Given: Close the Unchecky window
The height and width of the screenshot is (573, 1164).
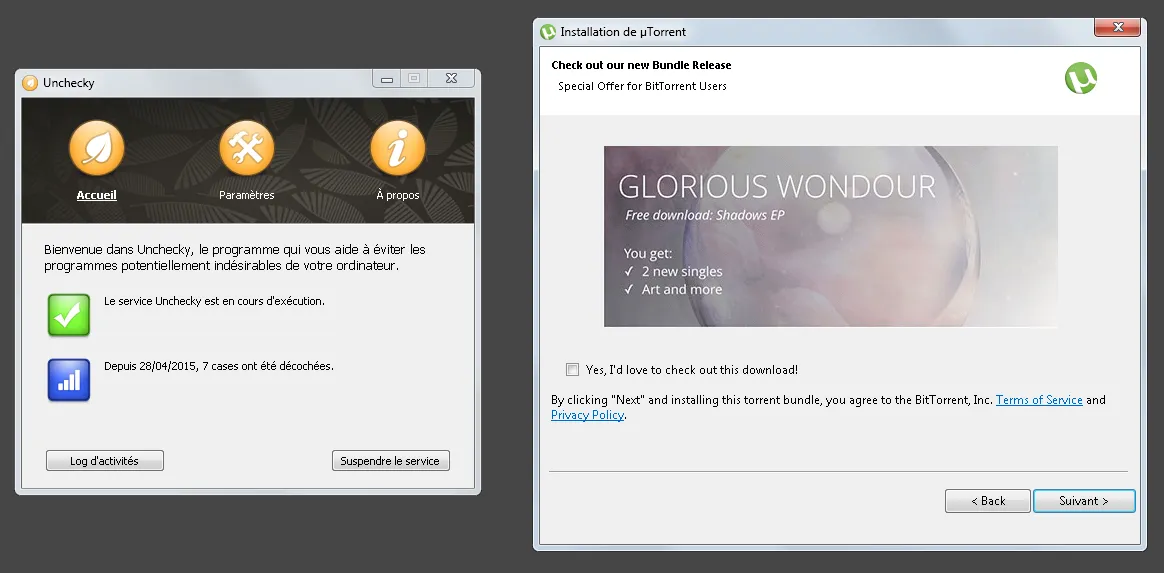Looking at the screenshot, I should tap(451, 78).
